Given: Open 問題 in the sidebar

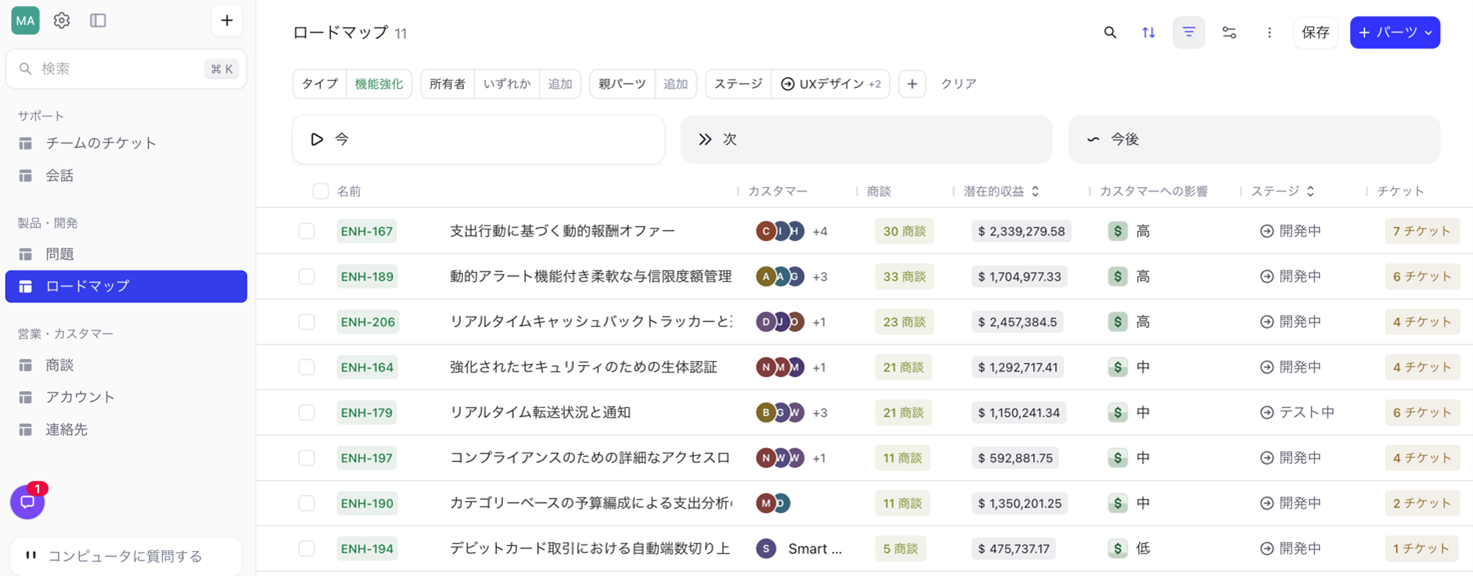Looking at the screenshot, I should (60, 254).
